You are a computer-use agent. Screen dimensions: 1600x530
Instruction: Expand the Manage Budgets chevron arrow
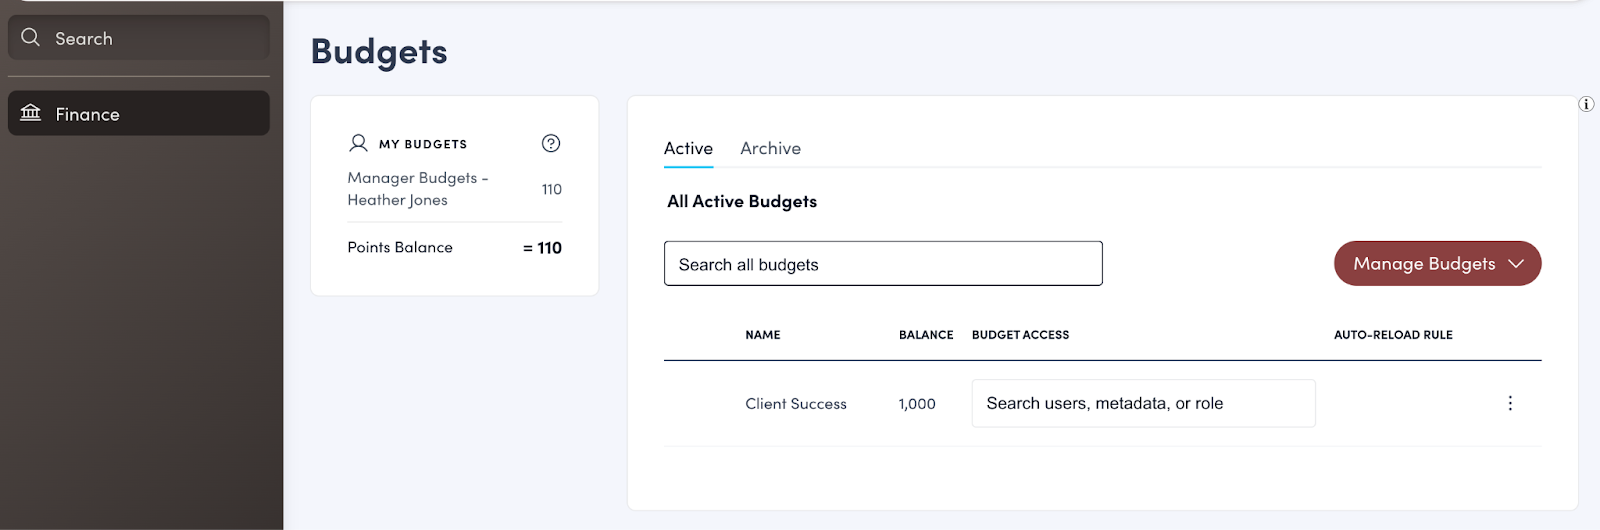coord(1516,264)
